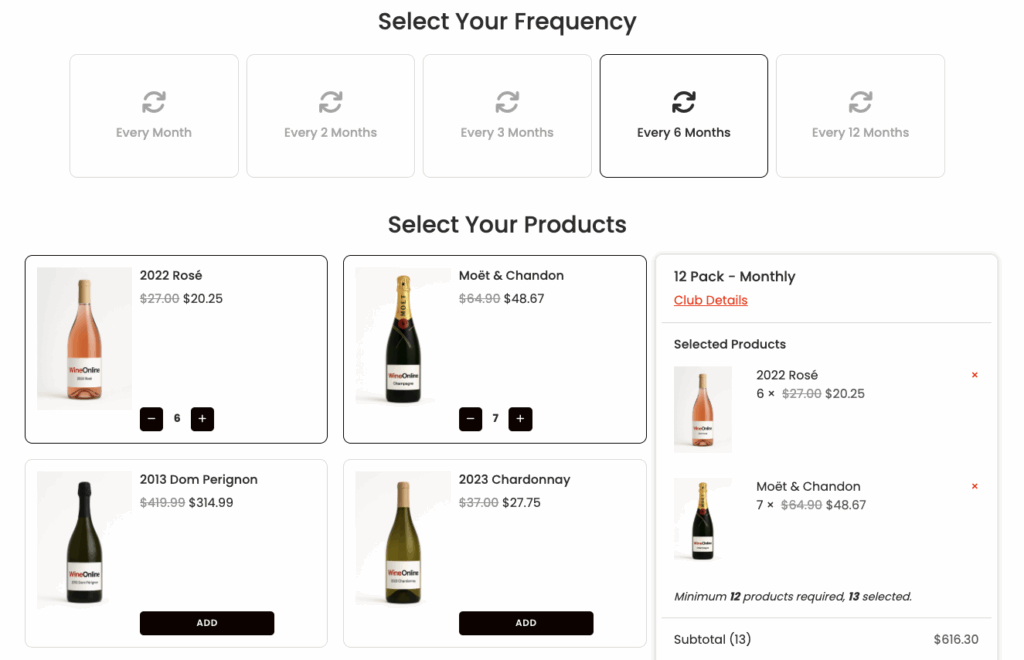Click Moët thumbnail in Selected Products

point(703,519)
